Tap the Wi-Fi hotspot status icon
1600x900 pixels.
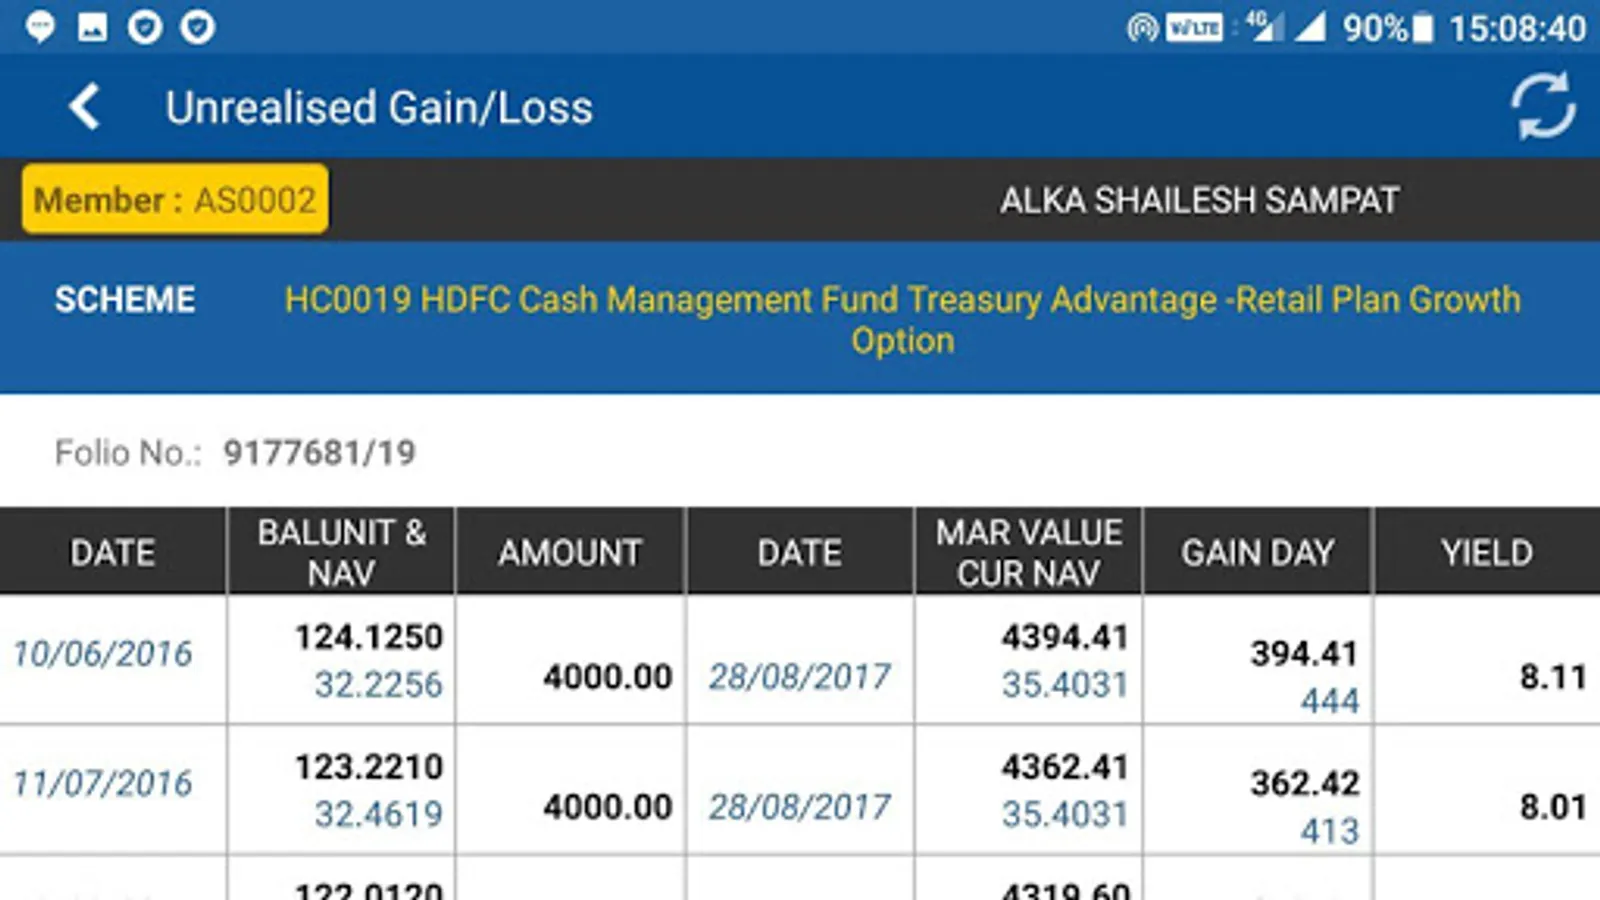[x=1142, y=28]
